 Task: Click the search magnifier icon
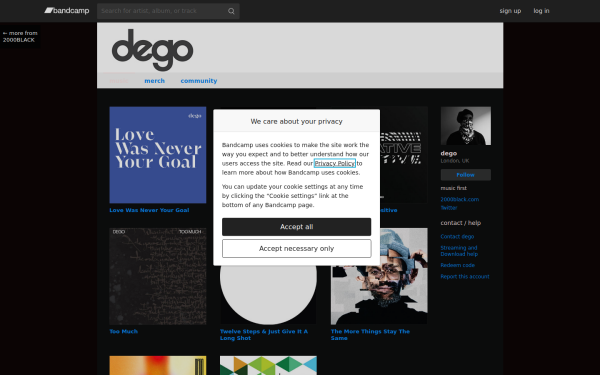[x=231, y=11]
